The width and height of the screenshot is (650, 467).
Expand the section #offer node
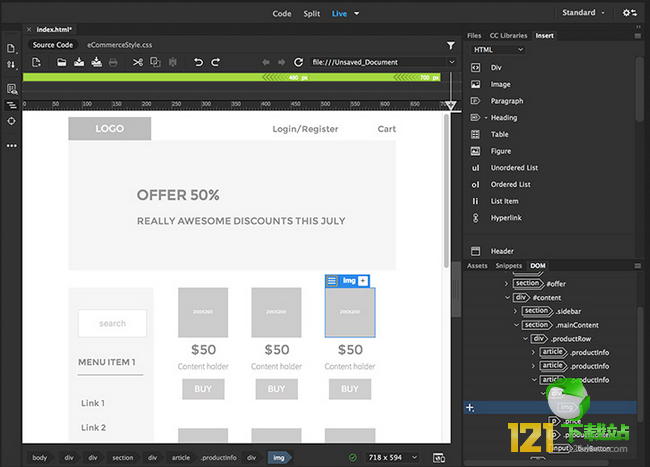[506, 284]
